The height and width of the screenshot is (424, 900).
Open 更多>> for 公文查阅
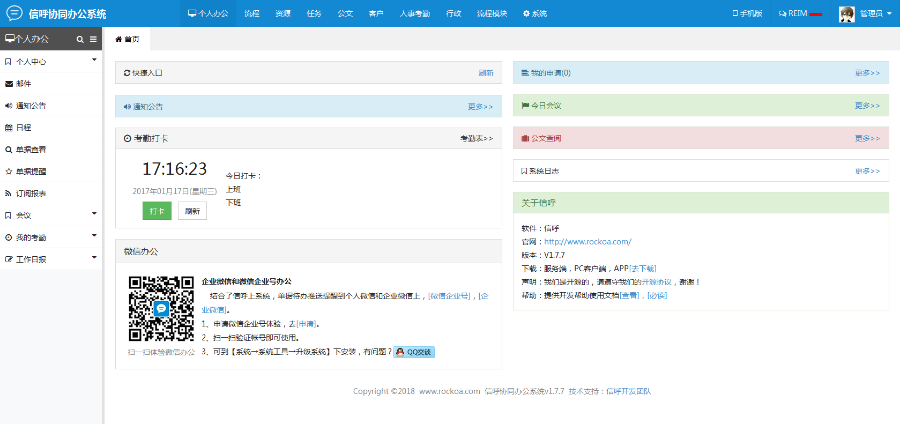point(867,138)
